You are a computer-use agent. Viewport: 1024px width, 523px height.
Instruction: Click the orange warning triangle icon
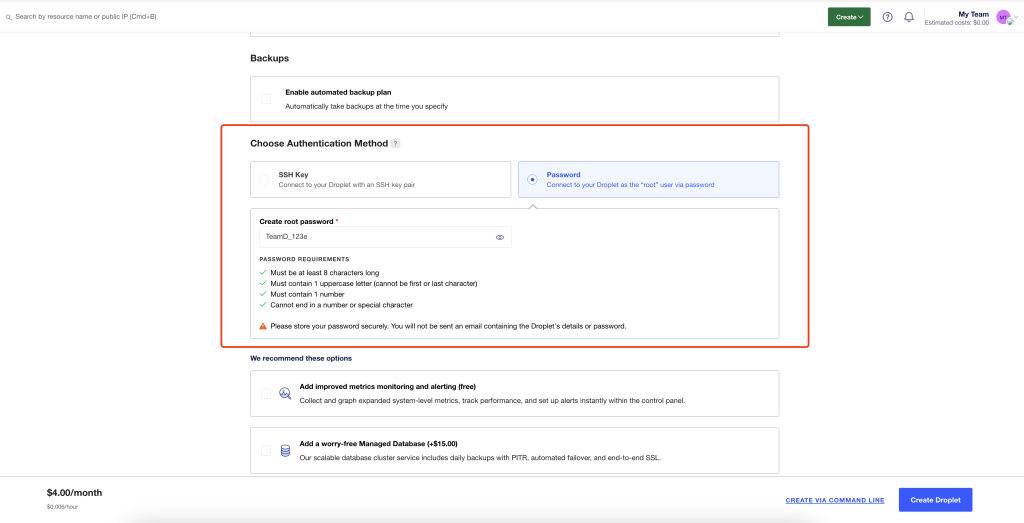263,326
